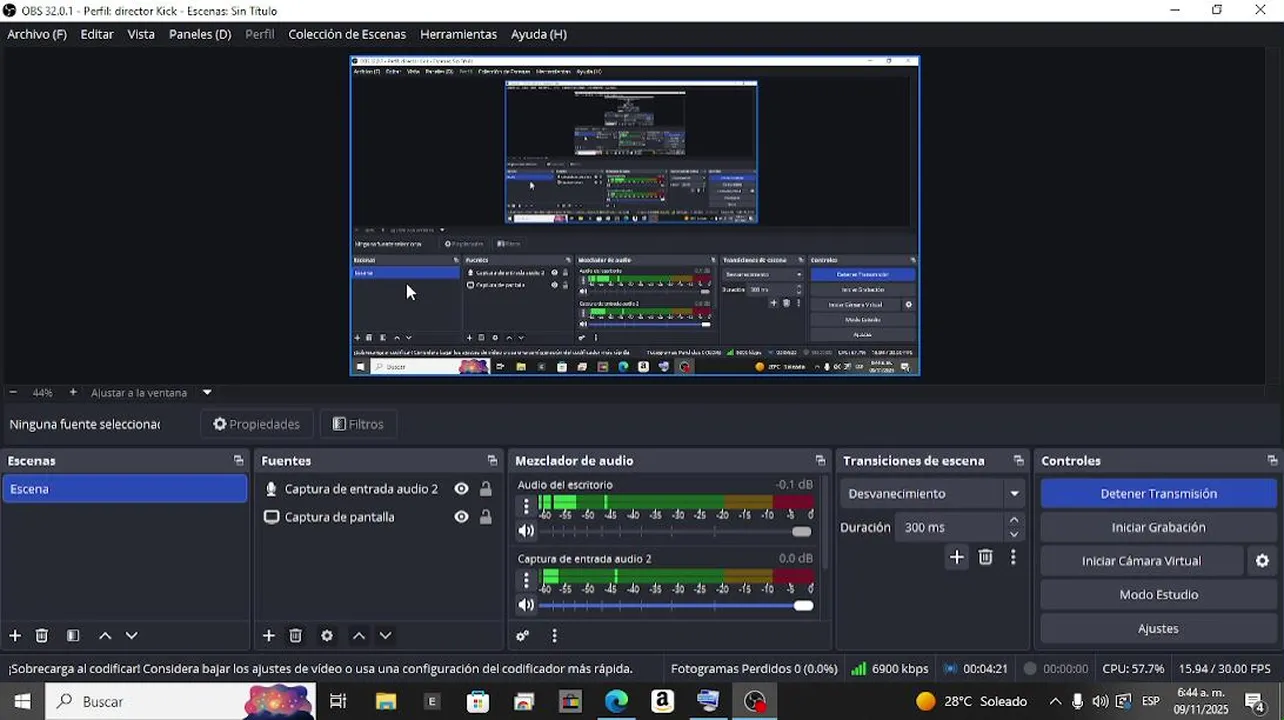Move source down arrow in Fuentes panel
This screenshot has height=720, width=1284.
click(385, 636)
